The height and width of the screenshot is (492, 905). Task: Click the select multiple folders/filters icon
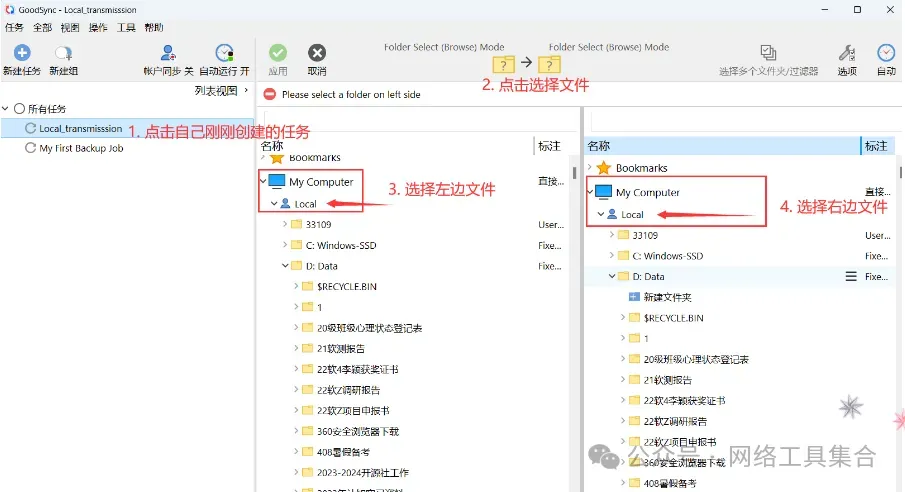tap(768, 53)
